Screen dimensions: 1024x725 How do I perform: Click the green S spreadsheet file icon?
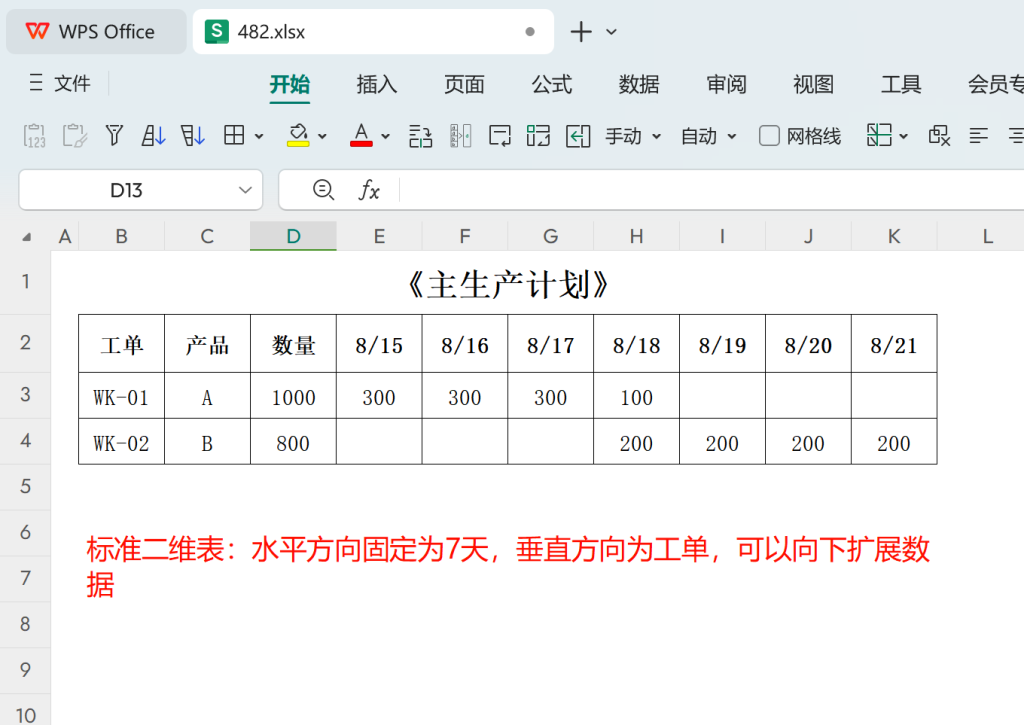[217, 31]
